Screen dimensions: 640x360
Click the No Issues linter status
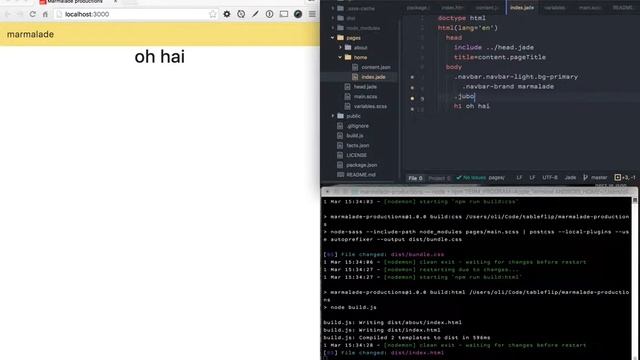tap(471, 178)
